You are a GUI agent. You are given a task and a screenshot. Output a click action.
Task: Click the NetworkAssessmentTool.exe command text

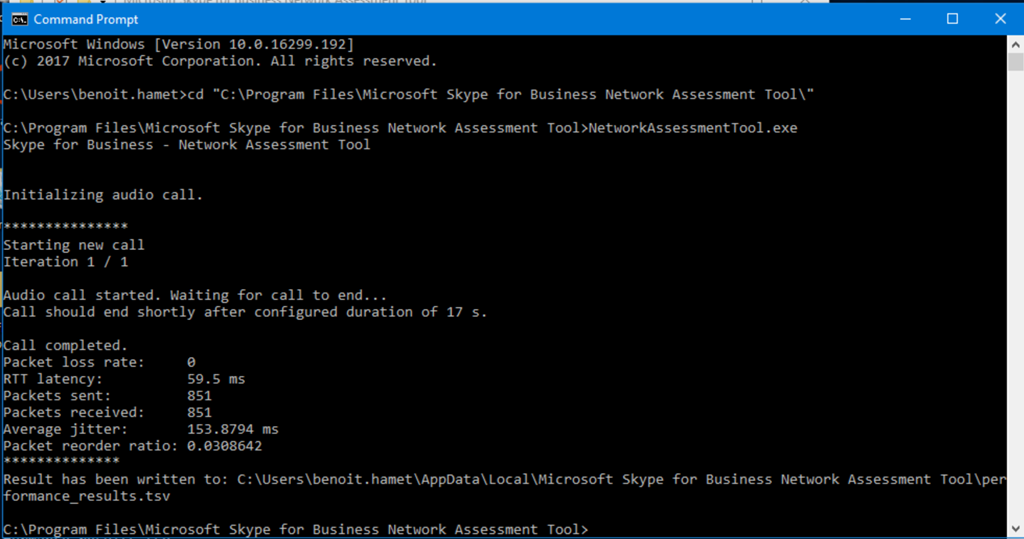[x=692, y=128]
